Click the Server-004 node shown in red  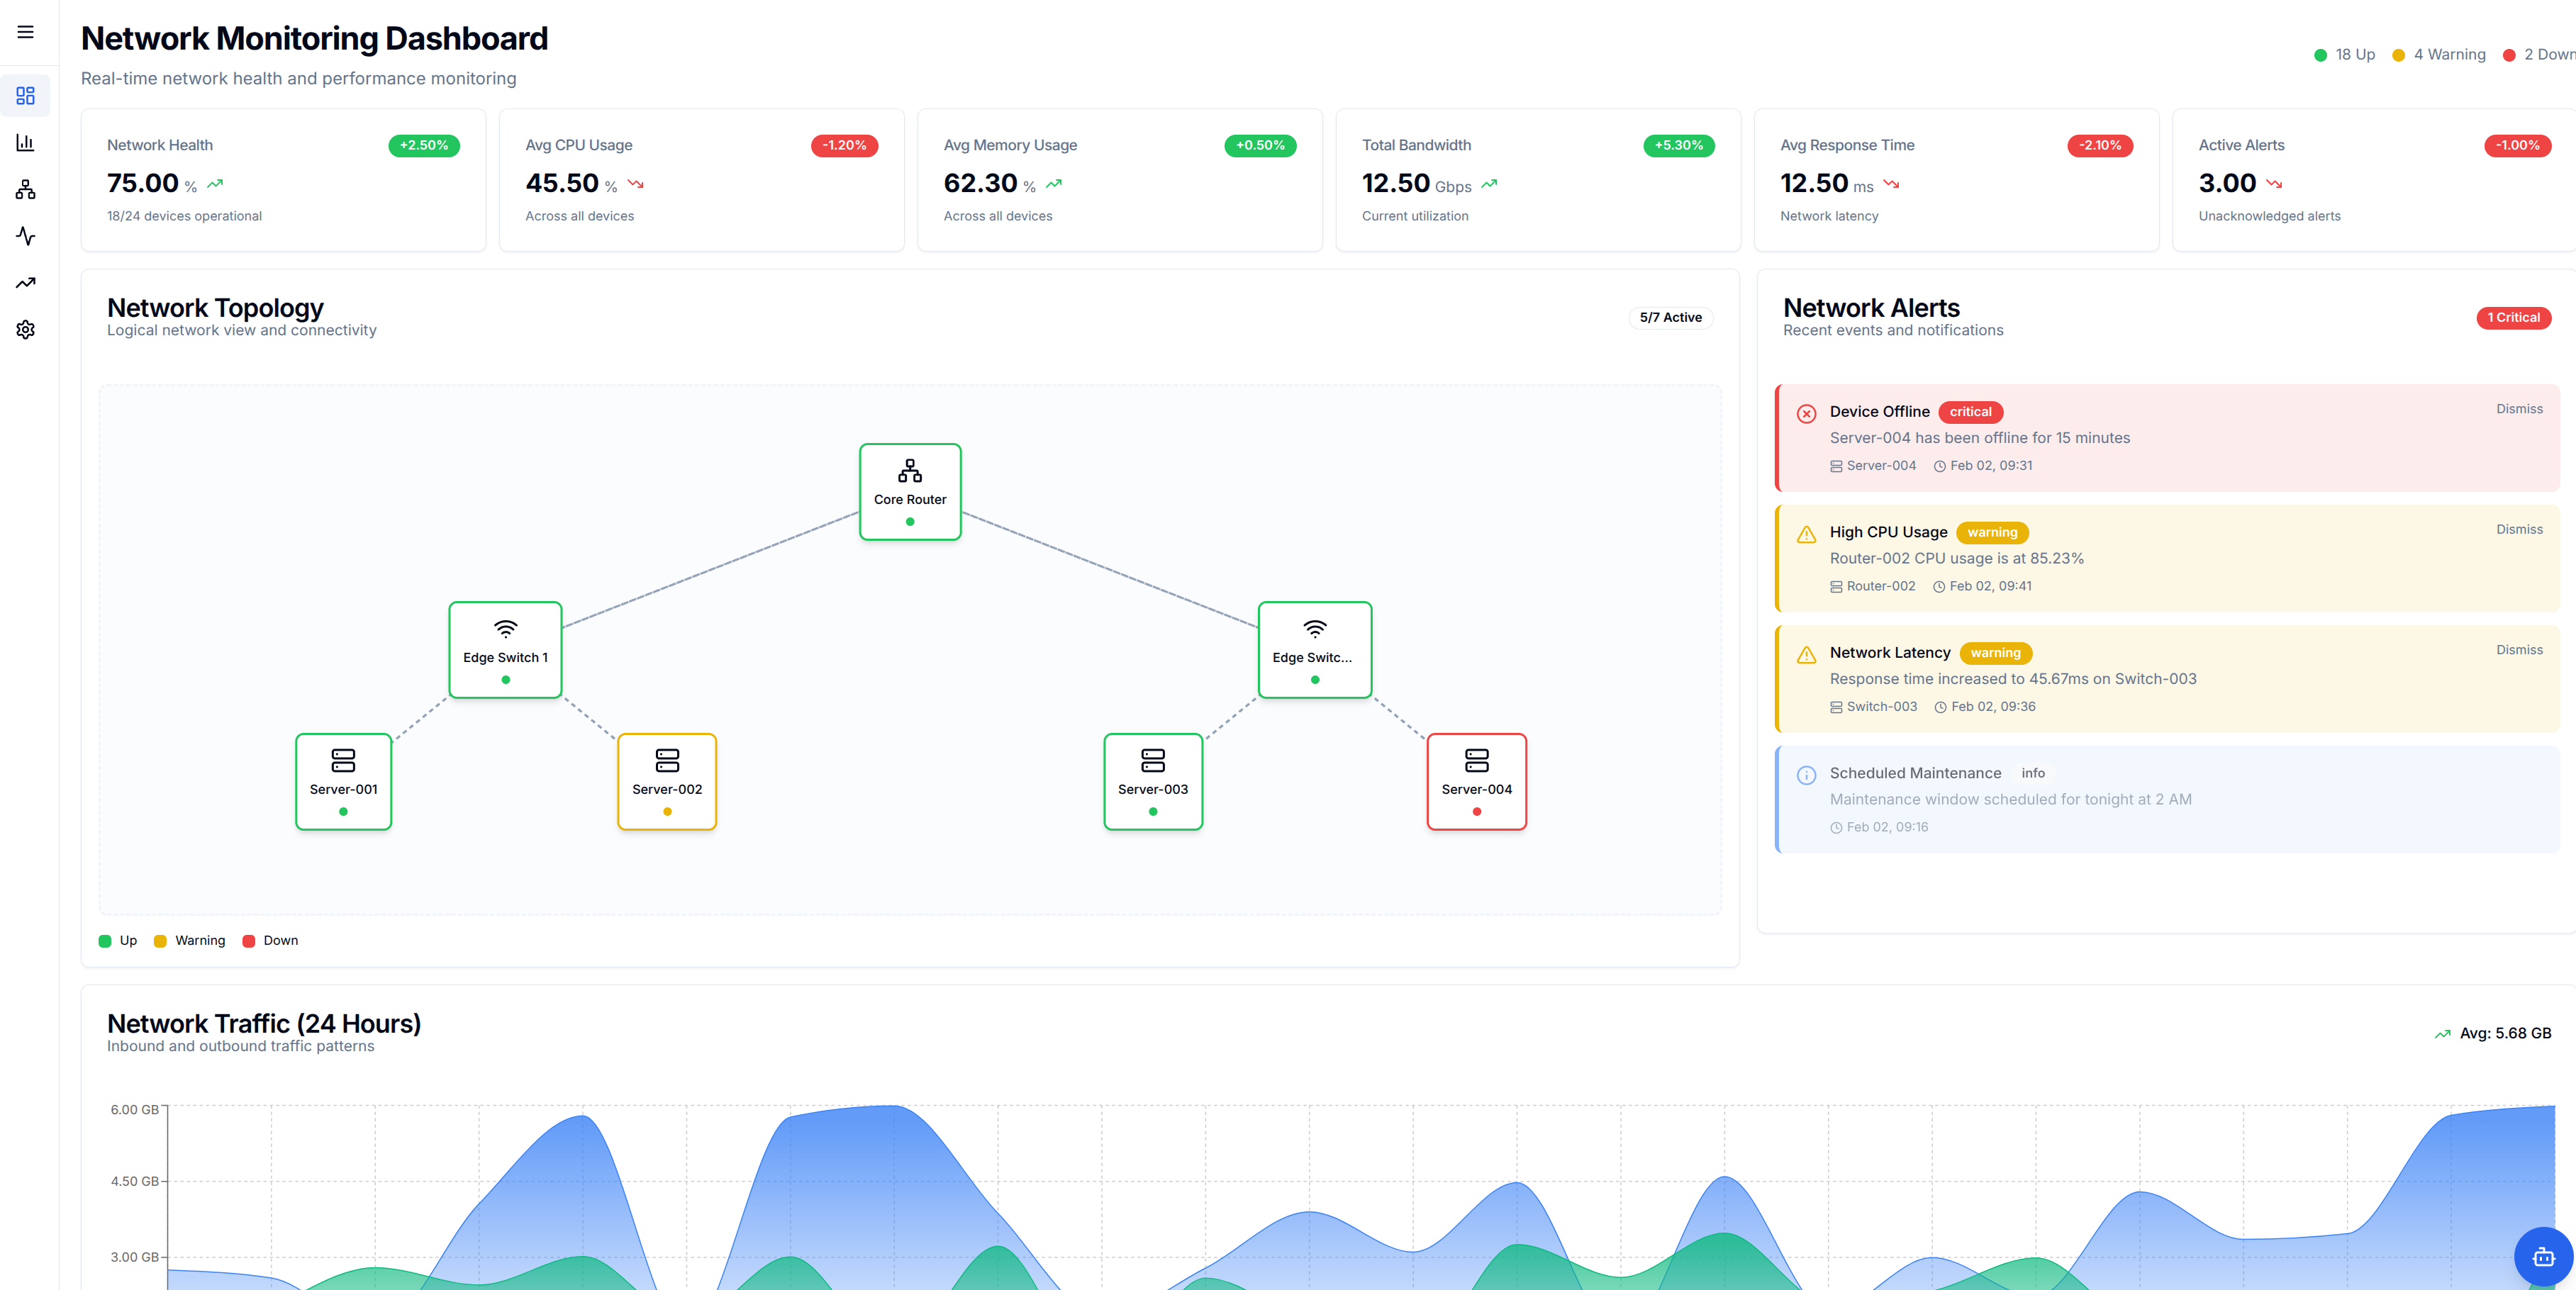tap(1477, 781)
